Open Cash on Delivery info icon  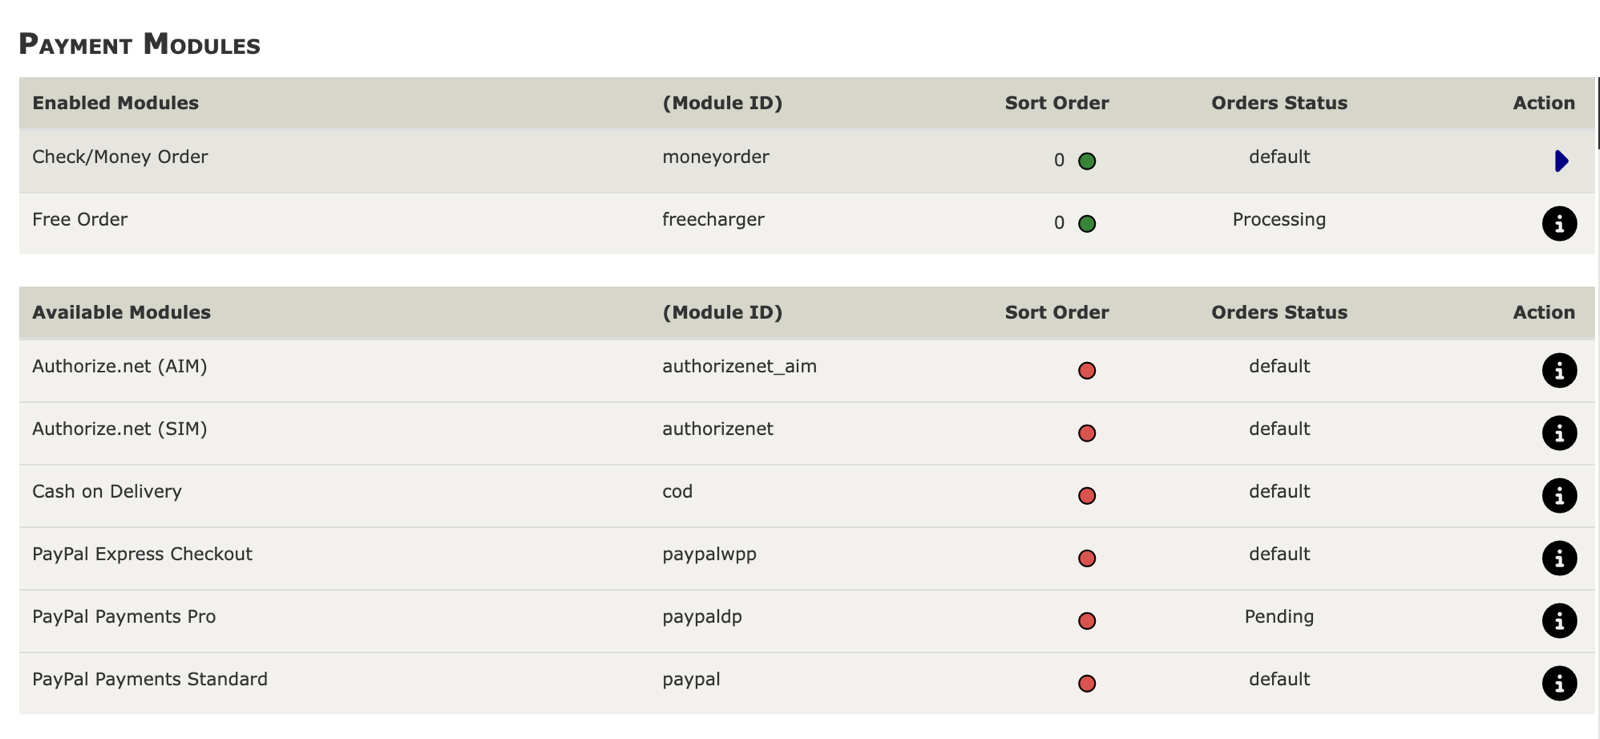click(1558, 496)
